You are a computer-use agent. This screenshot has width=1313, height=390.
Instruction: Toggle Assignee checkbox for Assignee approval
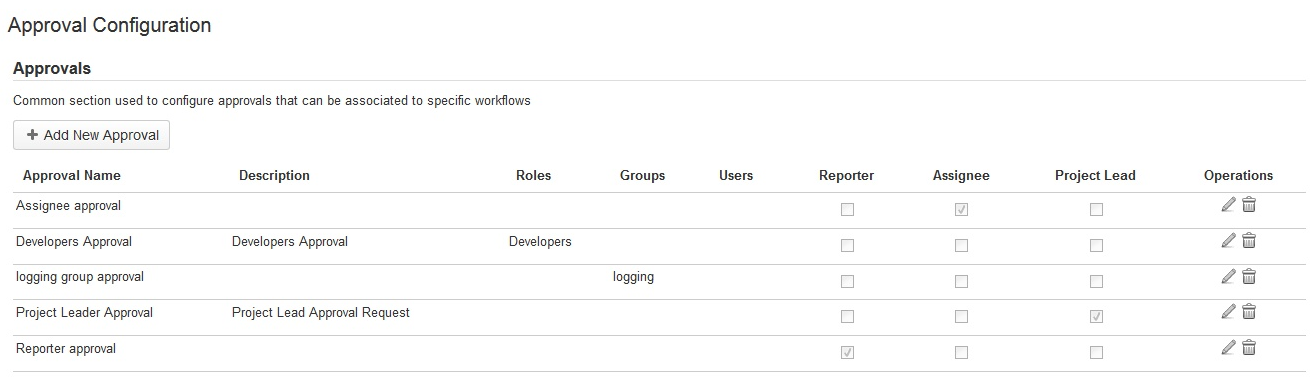(x=961, y=210)
